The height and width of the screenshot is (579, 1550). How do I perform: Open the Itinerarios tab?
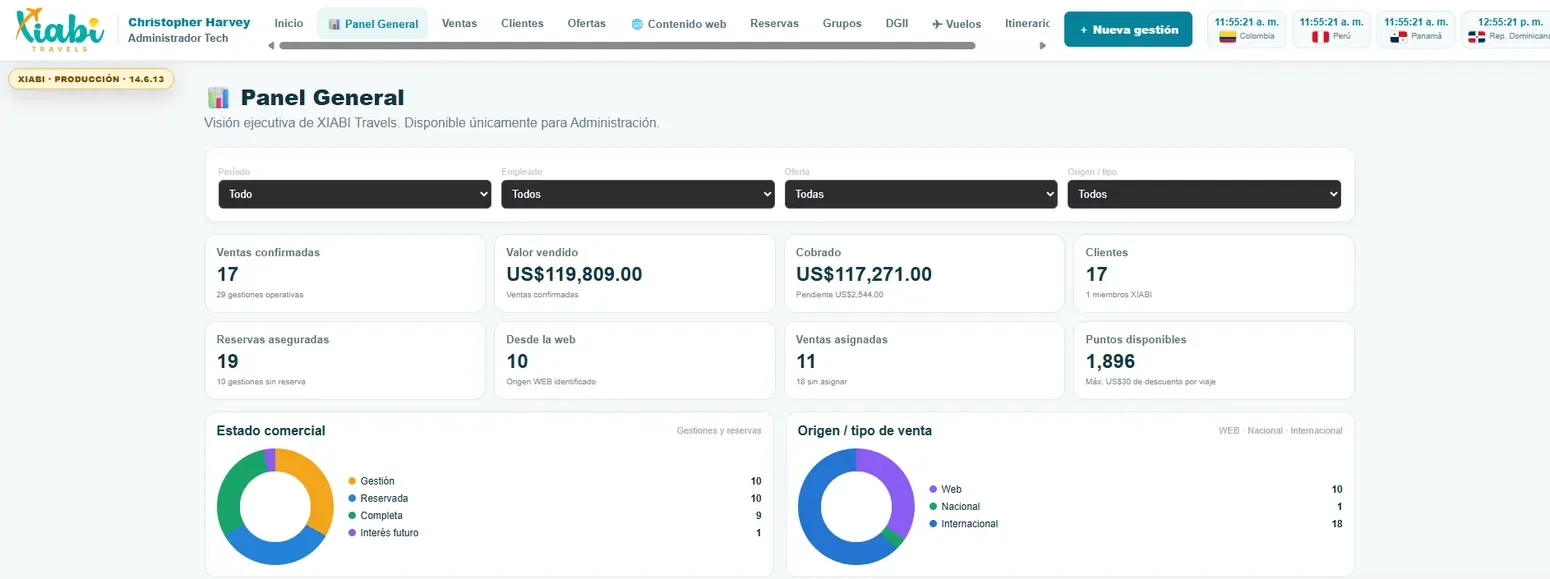pos(1027,23)
